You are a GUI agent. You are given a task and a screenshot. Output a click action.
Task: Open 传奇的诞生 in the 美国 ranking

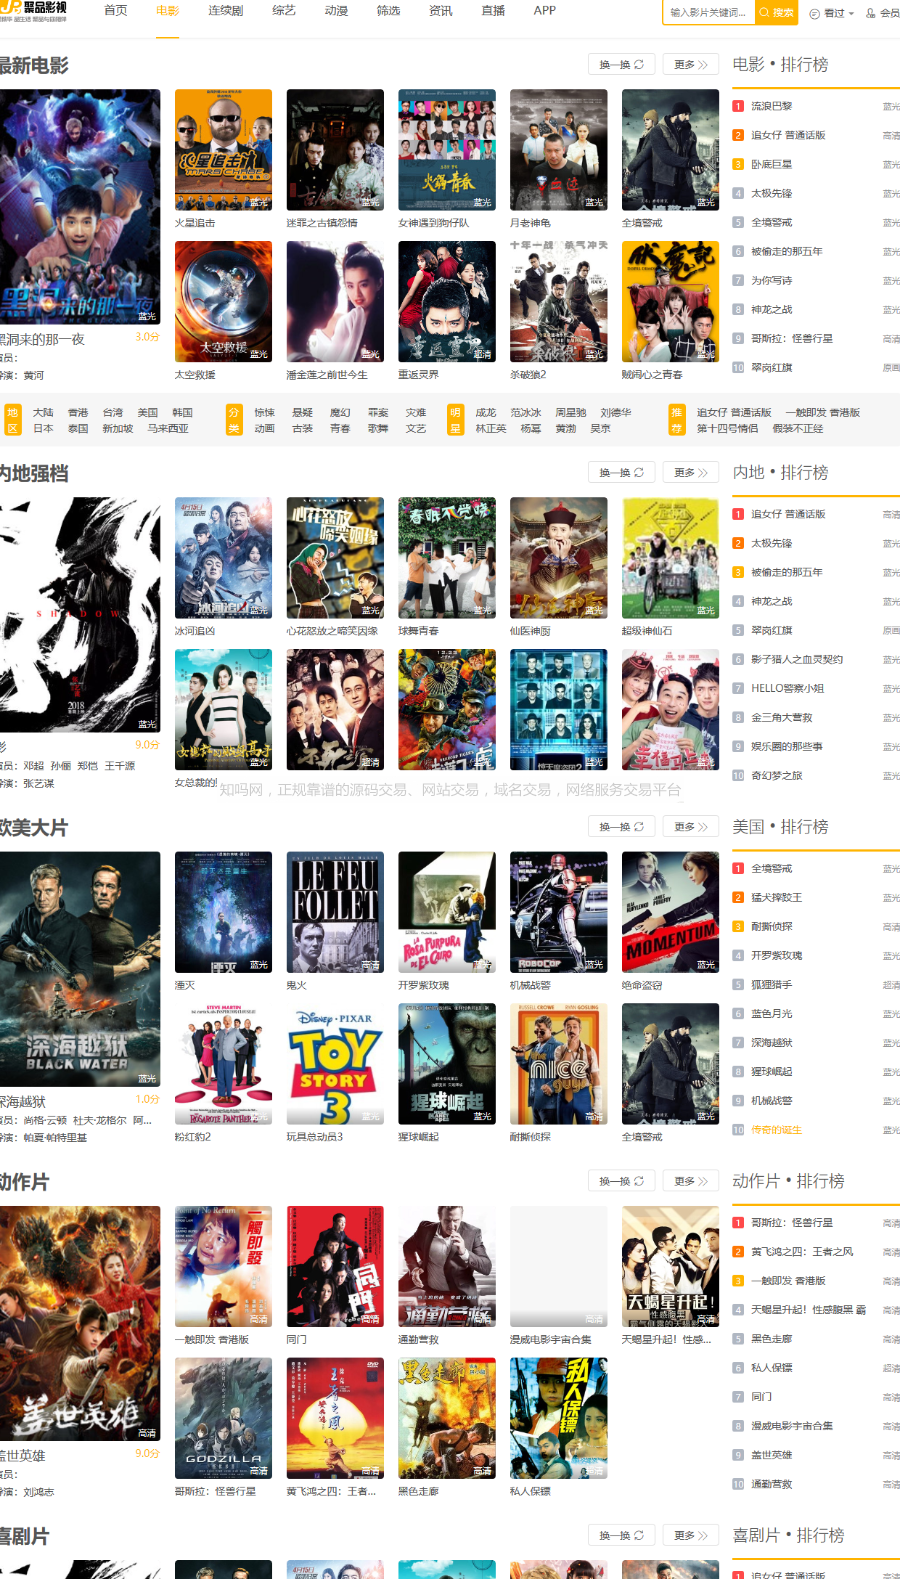777,1129
